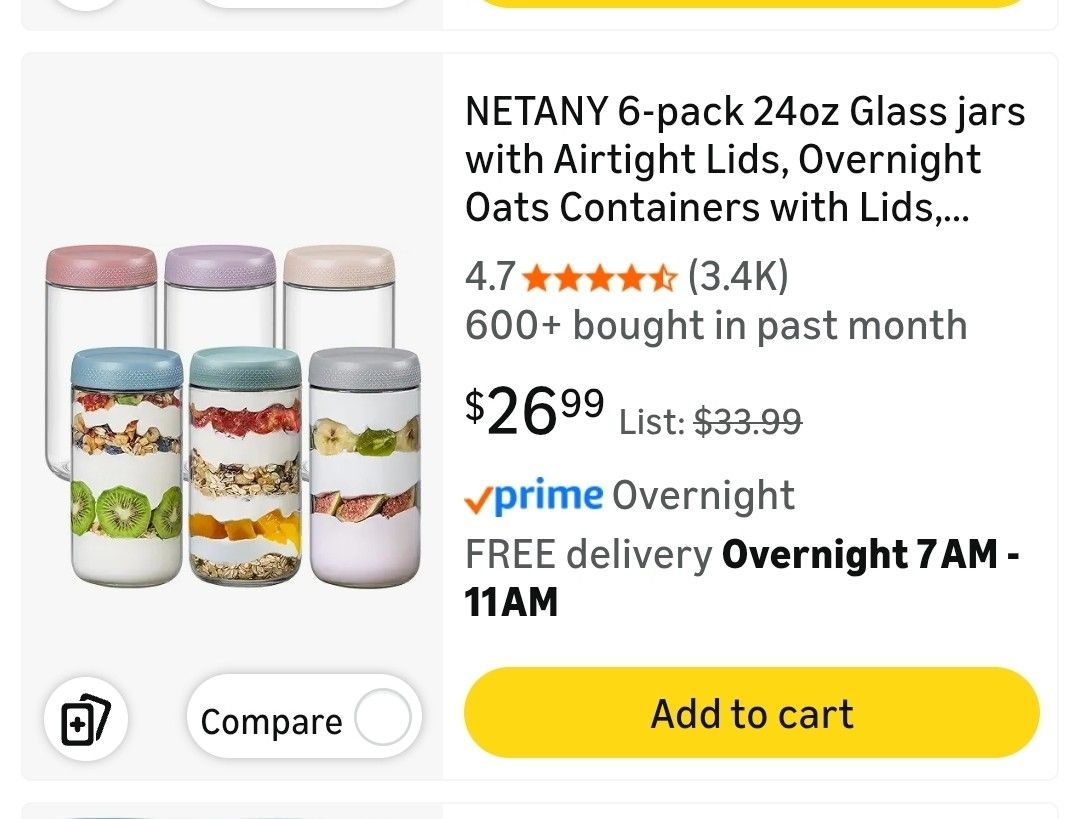Tap the struck-through $33.99 list price

point(748,423)
